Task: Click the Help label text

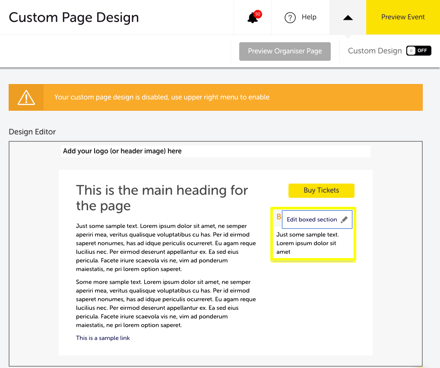Action: [x=309, y=17]
